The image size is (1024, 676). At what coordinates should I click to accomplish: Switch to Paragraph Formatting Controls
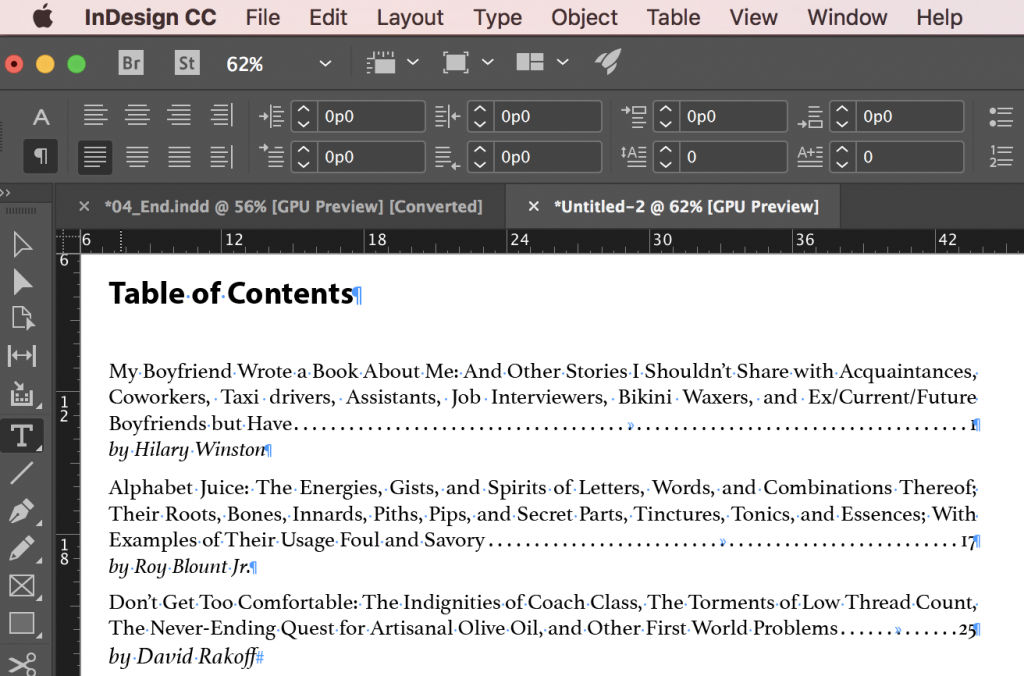point(40,156)
